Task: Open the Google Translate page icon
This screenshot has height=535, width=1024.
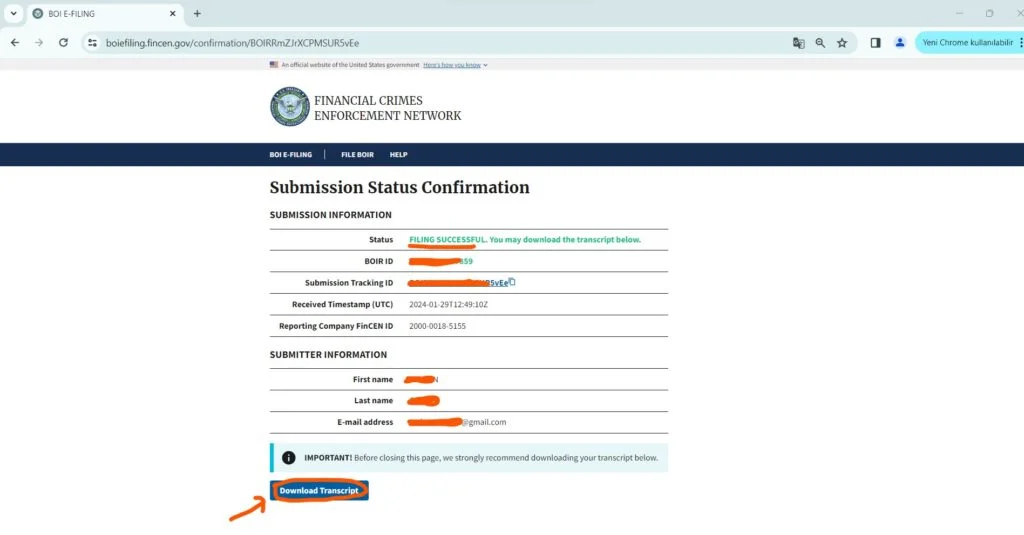Action: [798, 43]
